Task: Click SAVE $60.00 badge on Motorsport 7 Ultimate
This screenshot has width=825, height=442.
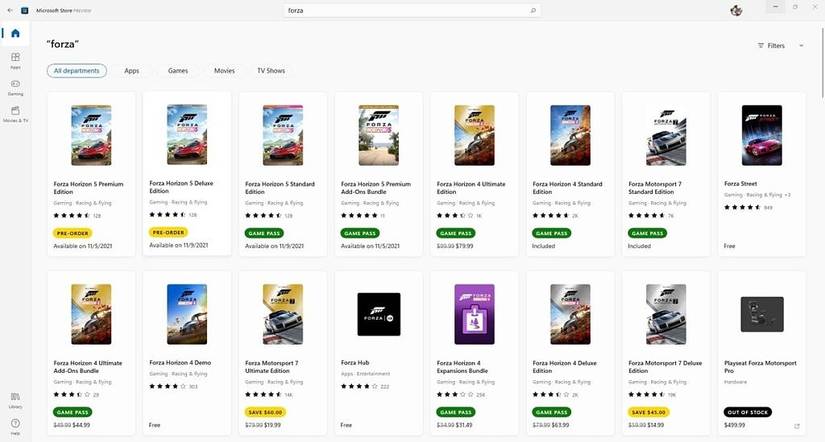Action: point(265,412)
